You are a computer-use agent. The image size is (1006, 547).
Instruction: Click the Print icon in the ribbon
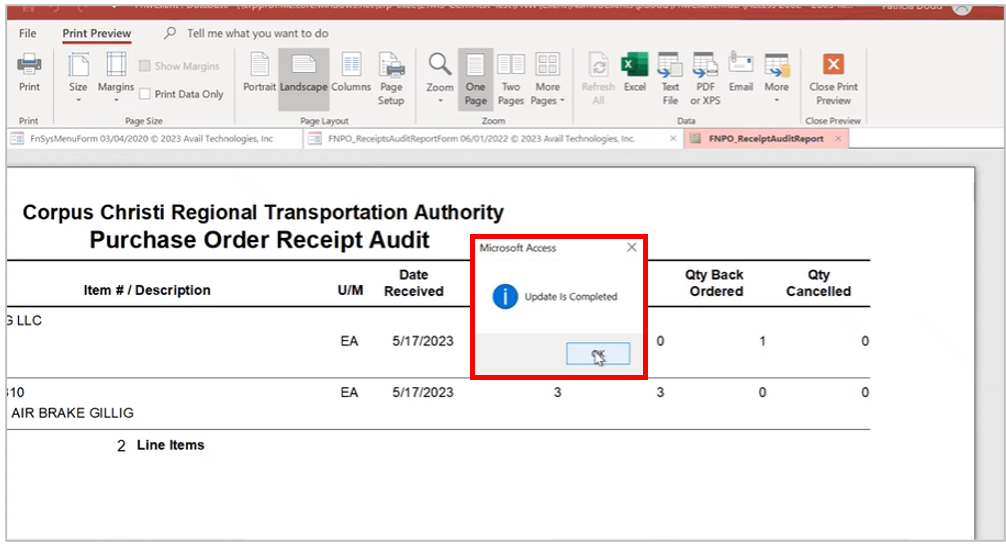[x=29, y=74]
